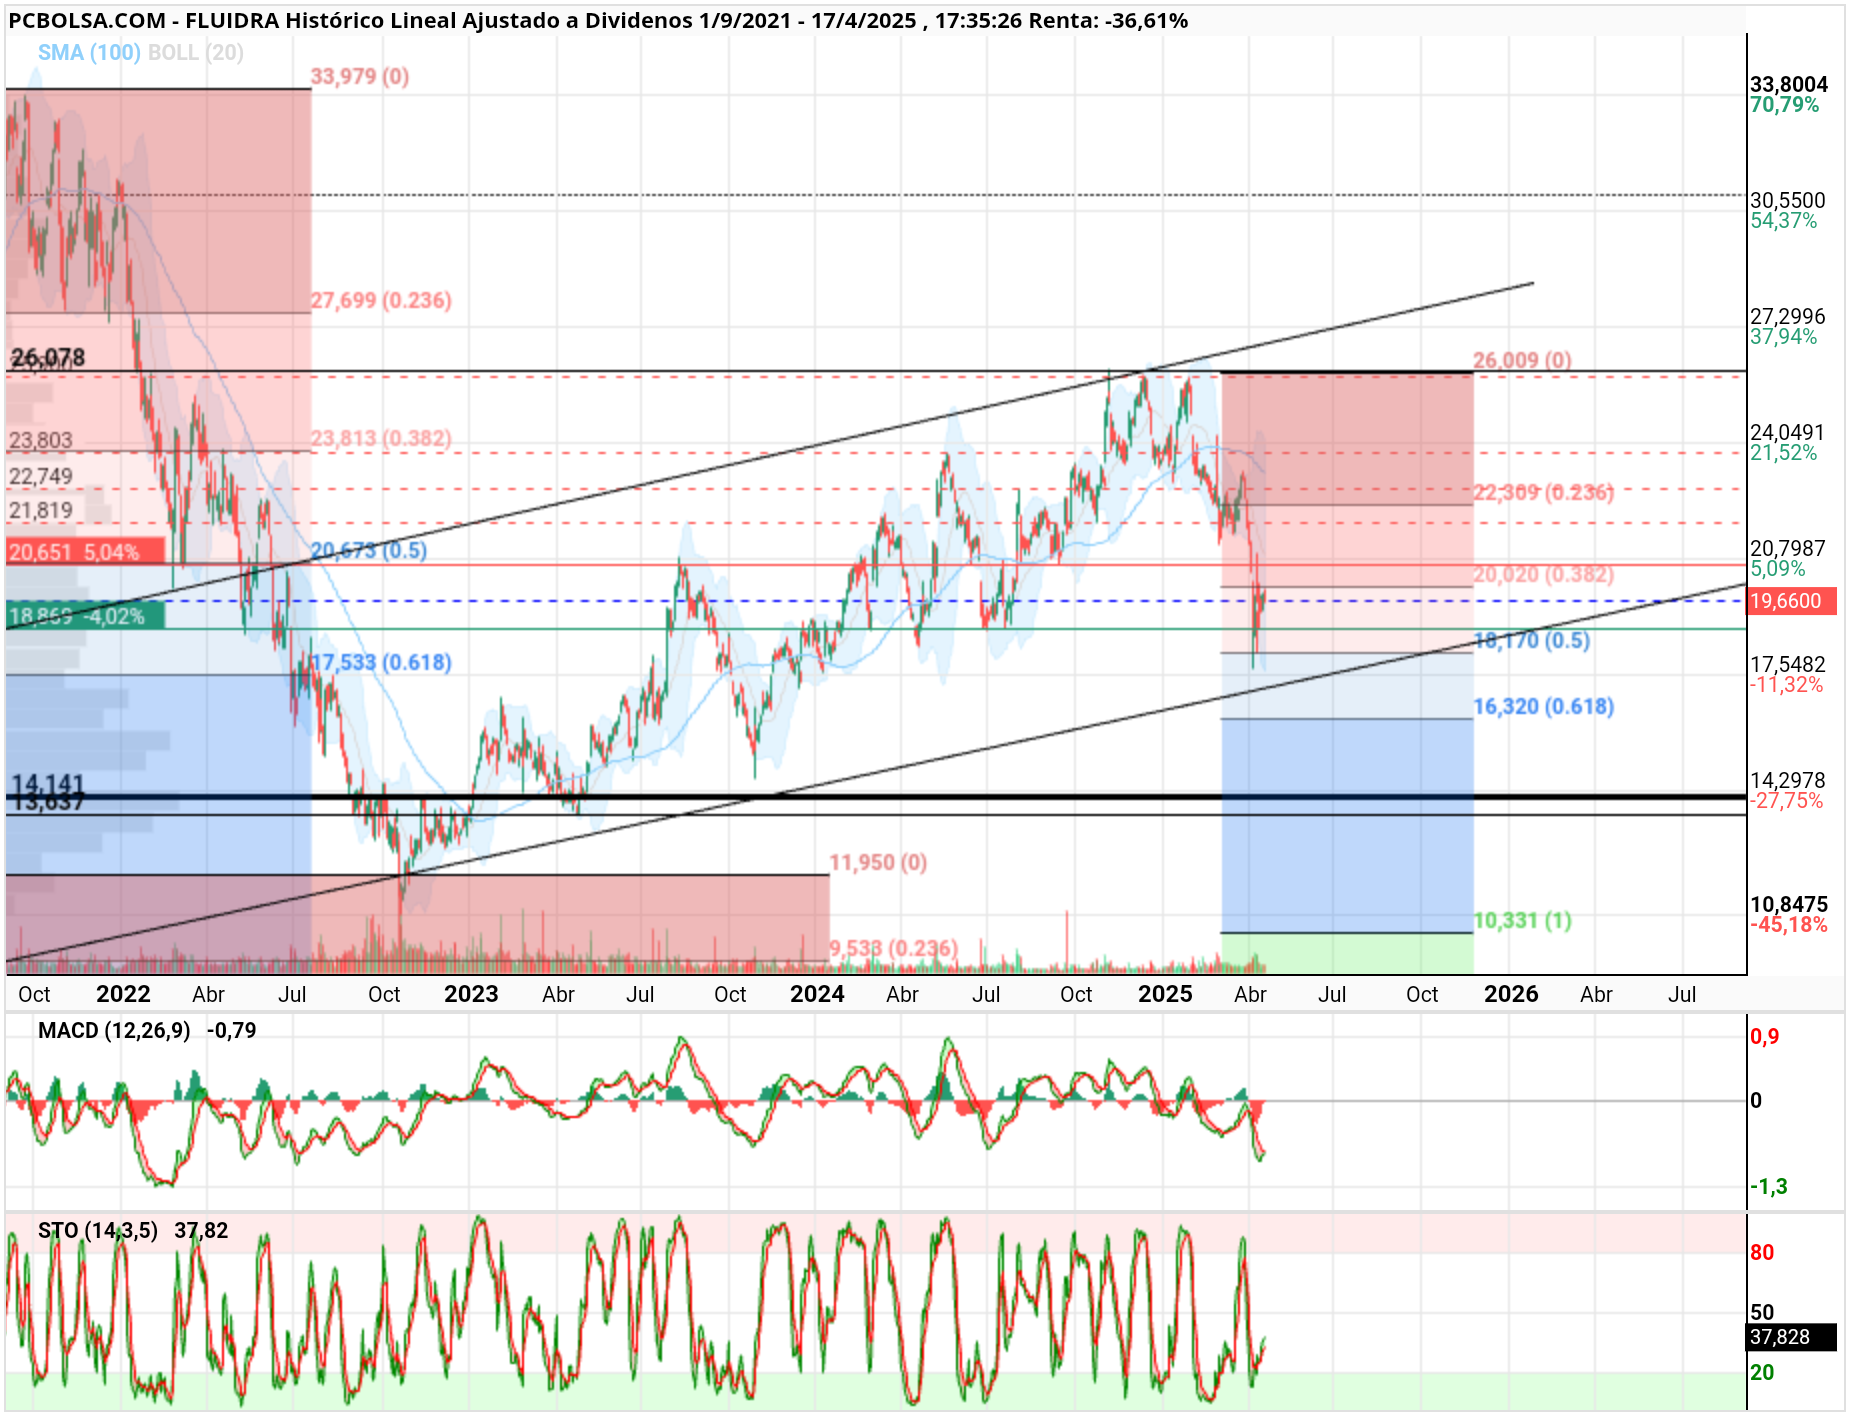
Task: Click the green 20 stochastic axis level
Action: (x=1762, y=1372)
